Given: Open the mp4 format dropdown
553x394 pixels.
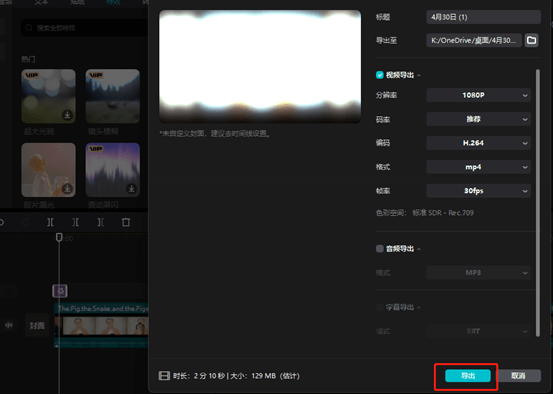Looking at the screenshot, I should (x=478, y=167).
